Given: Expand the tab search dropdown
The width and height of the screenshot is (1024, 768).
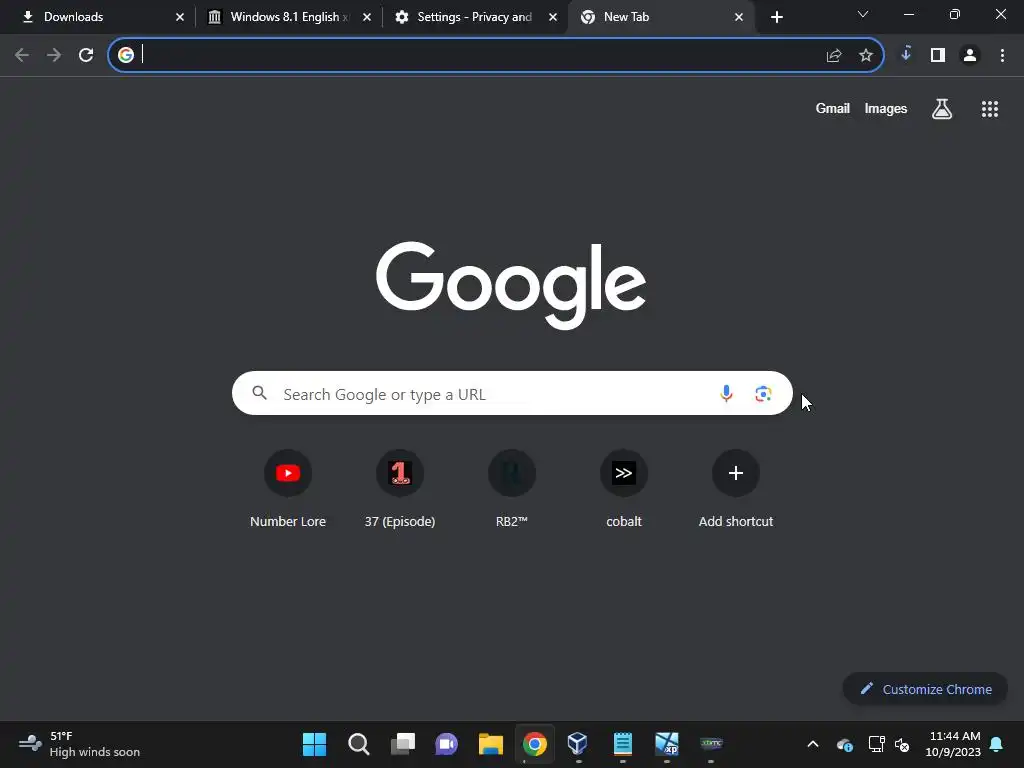Looking at the screenshot, I should (863, 14).
